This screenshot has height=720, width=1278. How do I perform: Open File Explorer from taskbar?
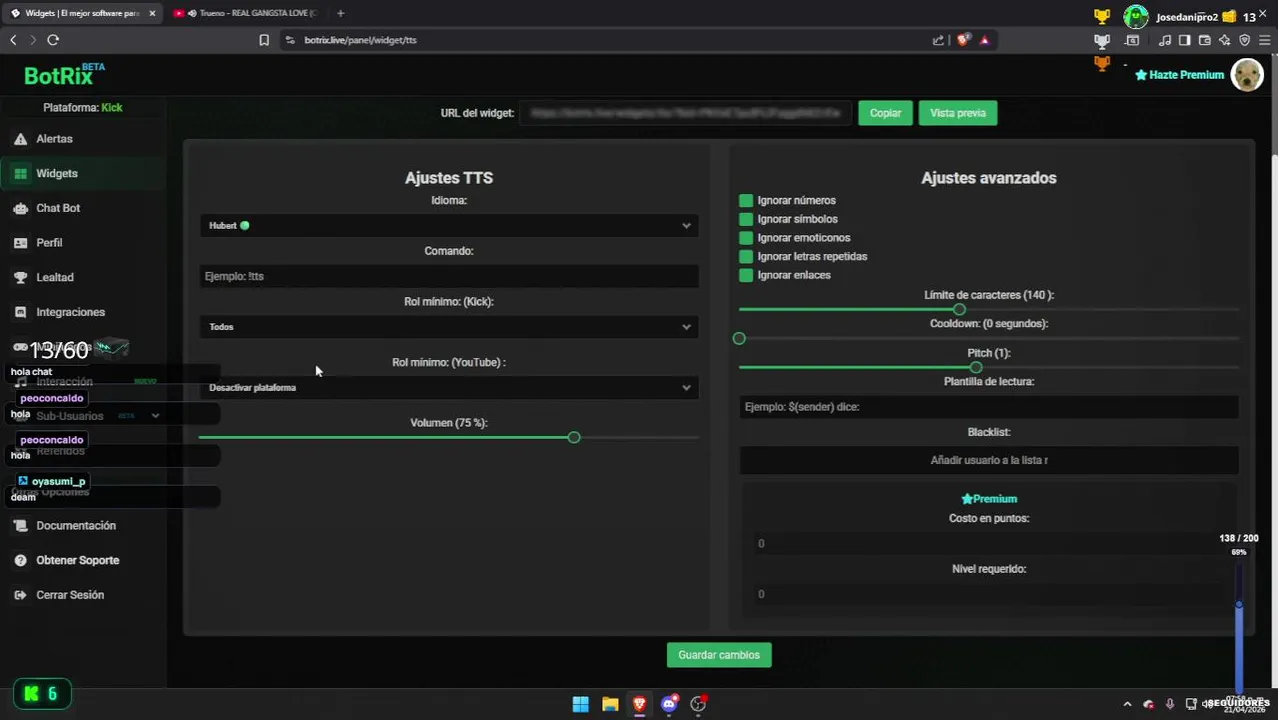(610, 704)
